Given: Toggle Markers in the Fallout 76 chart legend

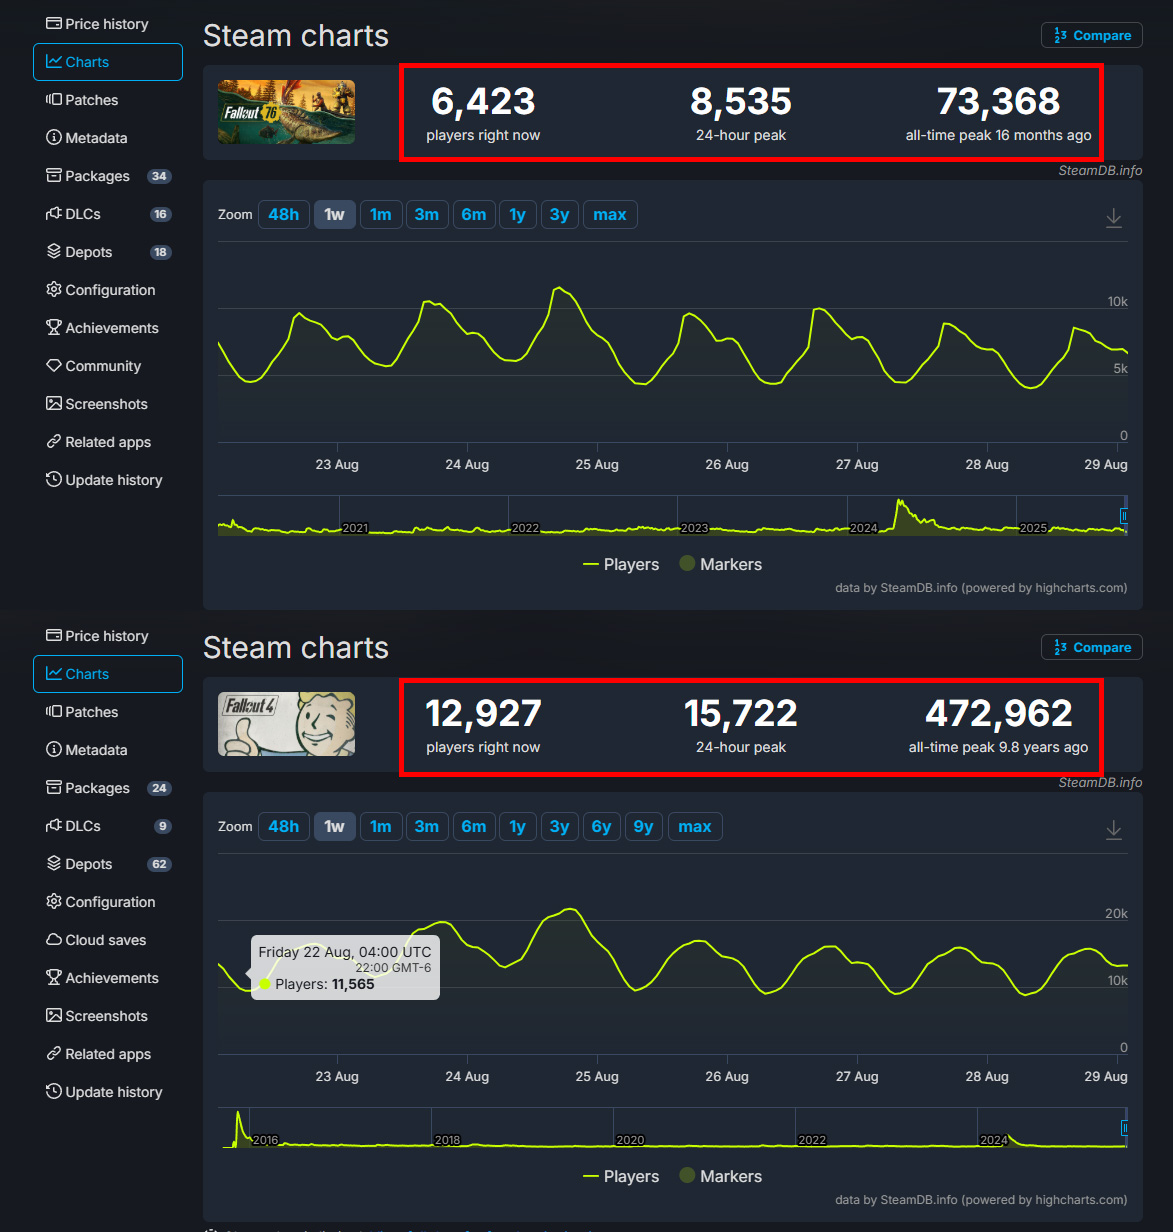Looking at the screenshot, I should [720, 564].
